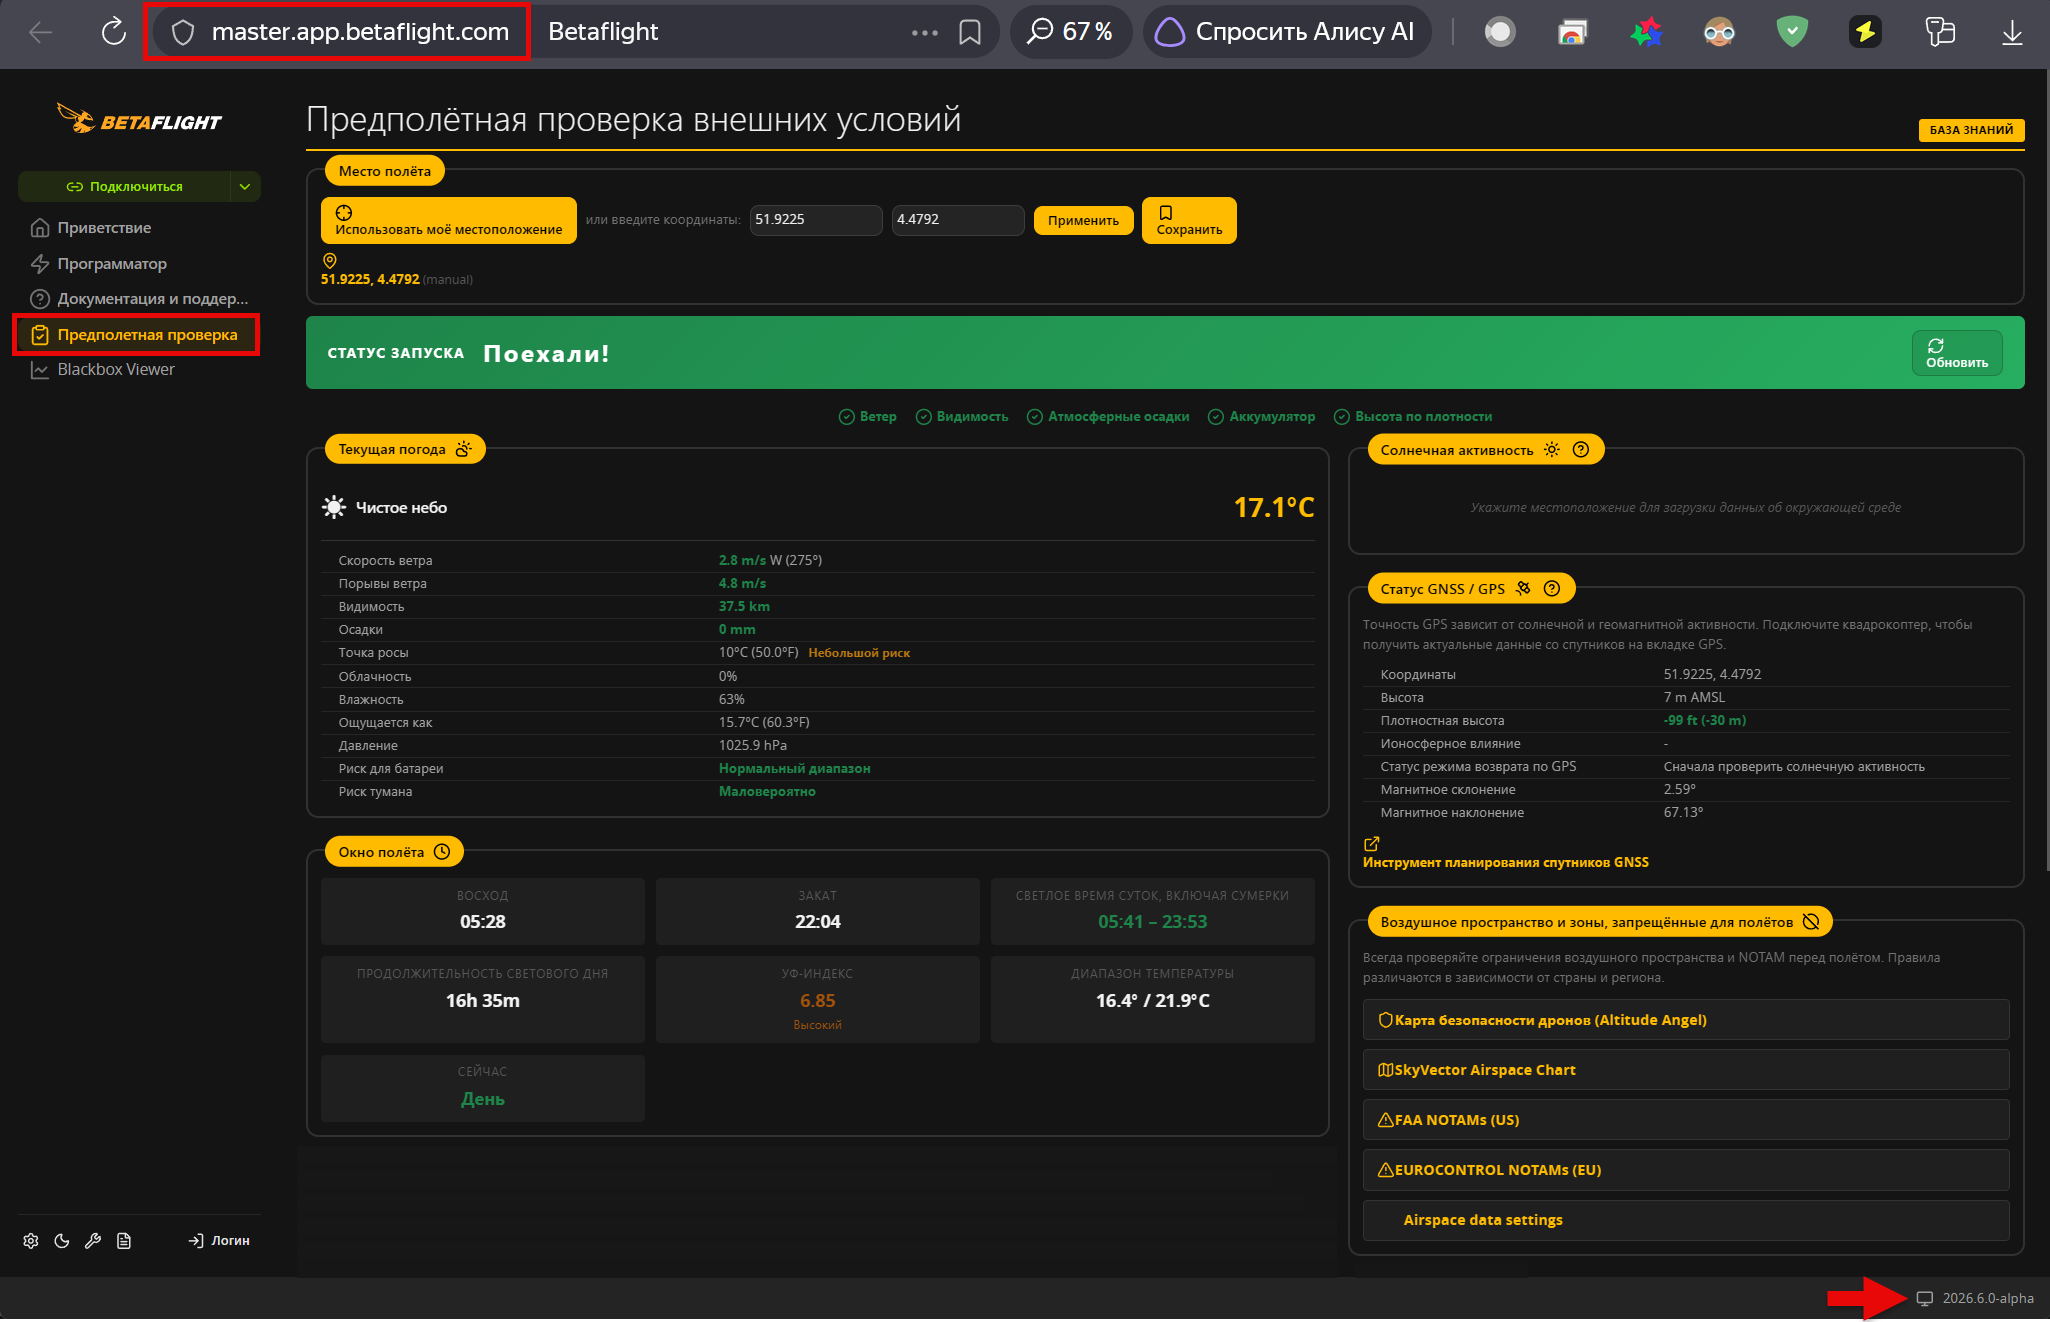Click the green shield ad-block extension icon
The image size is (2050, 1322).
(x=1792, y=32)
